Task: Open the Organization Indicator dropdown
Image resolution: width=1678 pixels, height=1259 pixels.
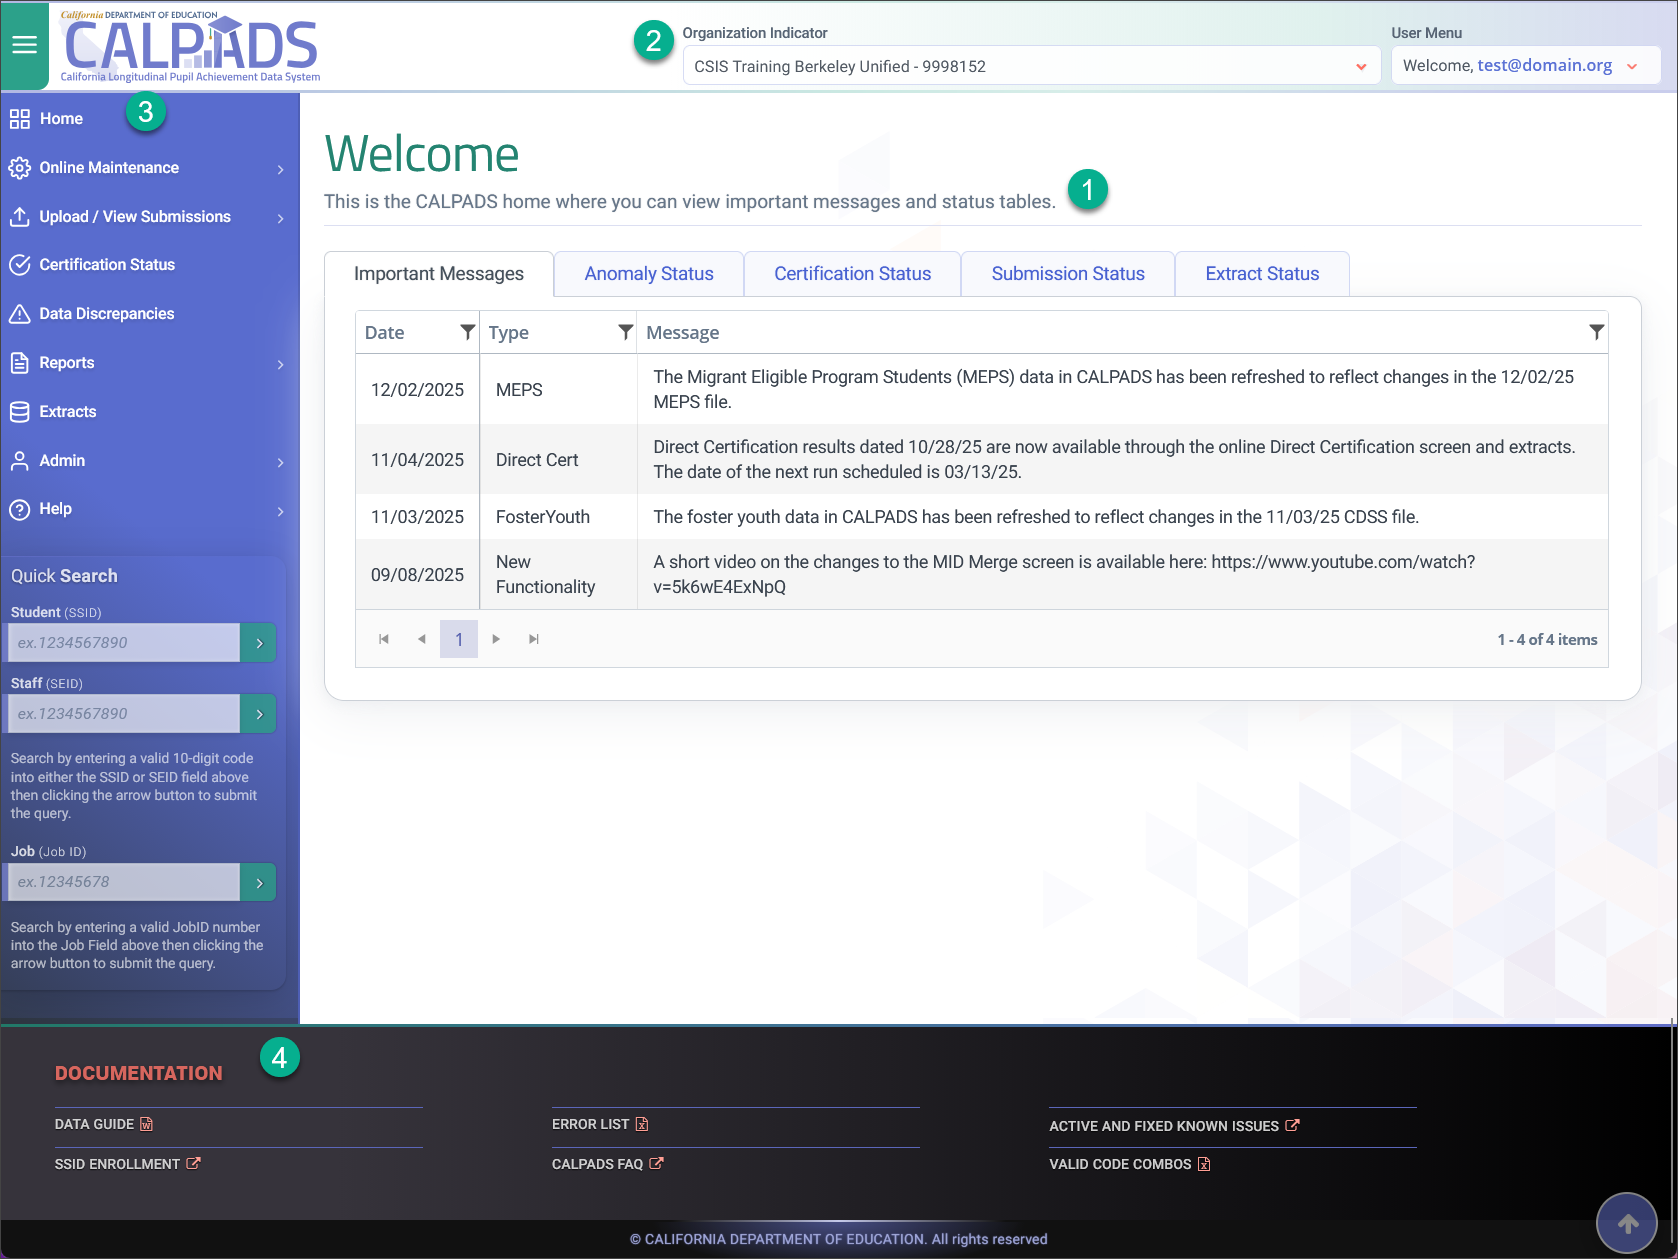Action: point(1030,66)
